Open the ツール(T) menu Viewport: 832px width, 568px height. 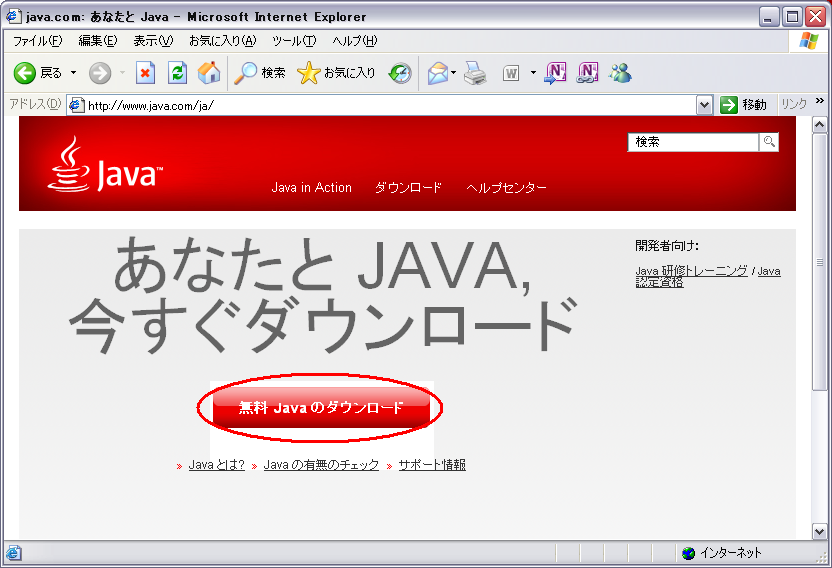(294, 41)
